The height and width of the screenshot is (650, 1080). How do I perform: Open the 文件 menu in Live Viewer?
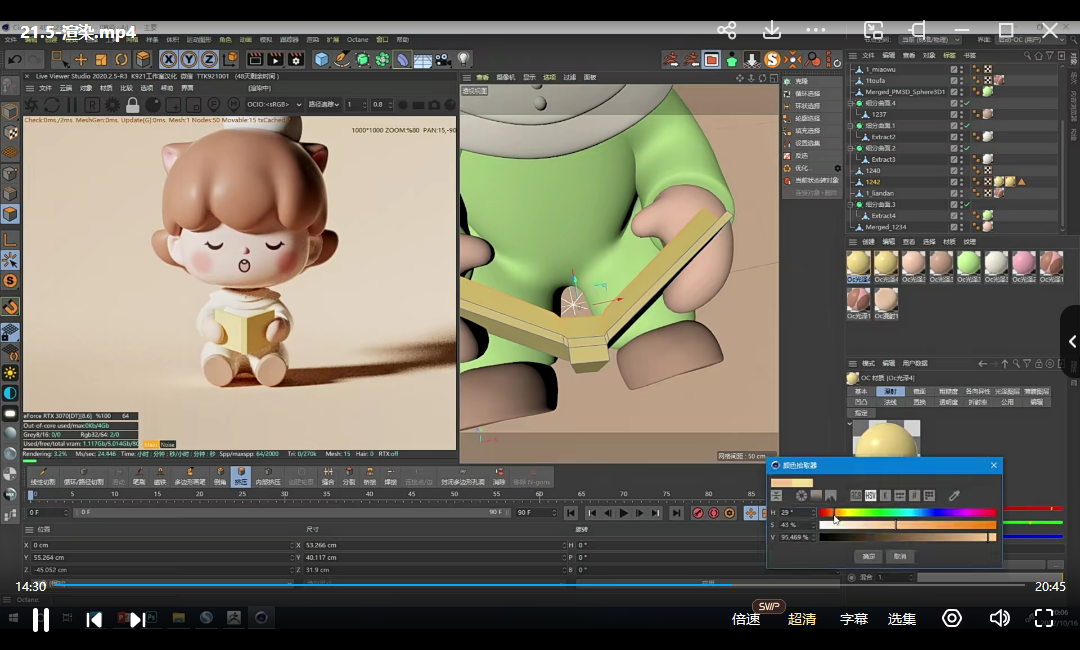[x=45, y=88]
